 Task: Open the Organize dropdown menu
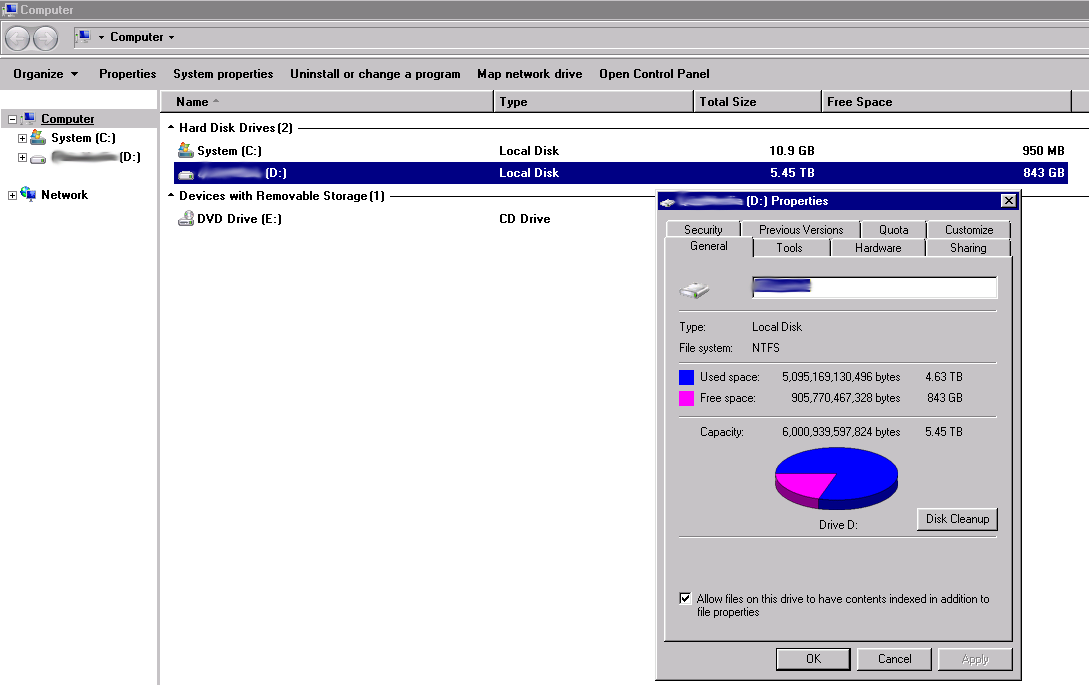coord(46,74)
